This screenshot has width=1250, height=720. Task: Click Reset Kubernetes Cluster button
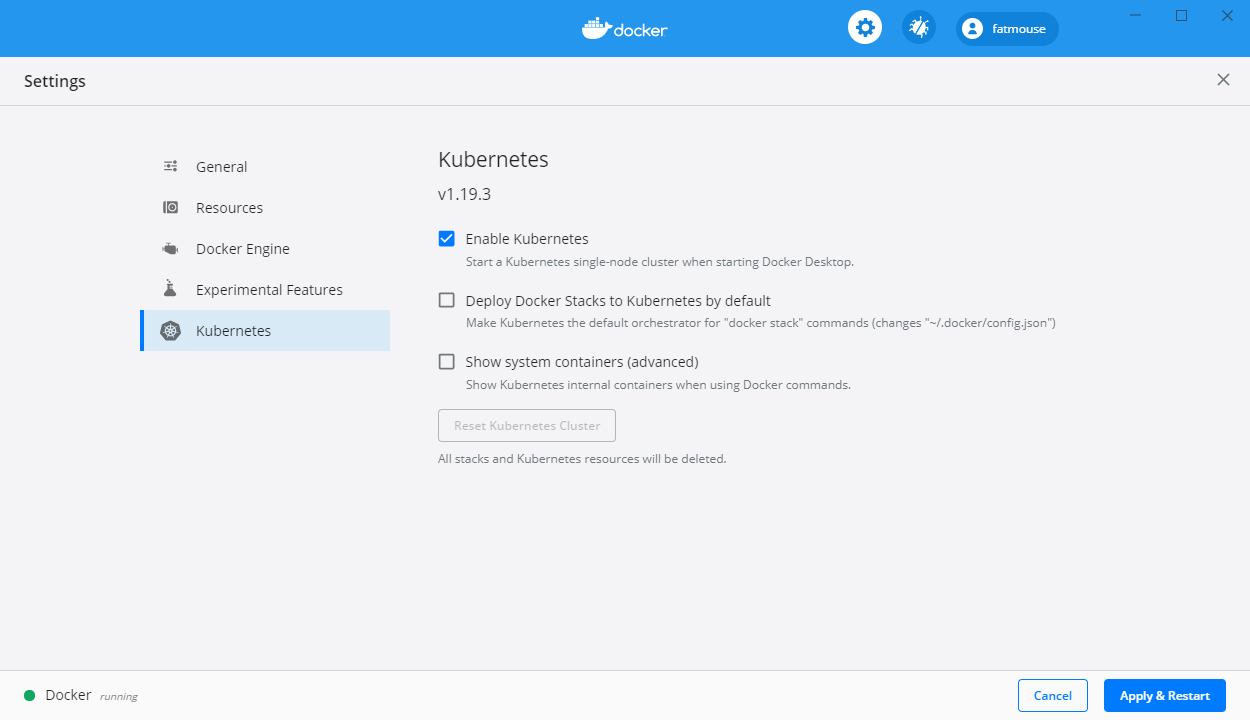tap(527, 425)
